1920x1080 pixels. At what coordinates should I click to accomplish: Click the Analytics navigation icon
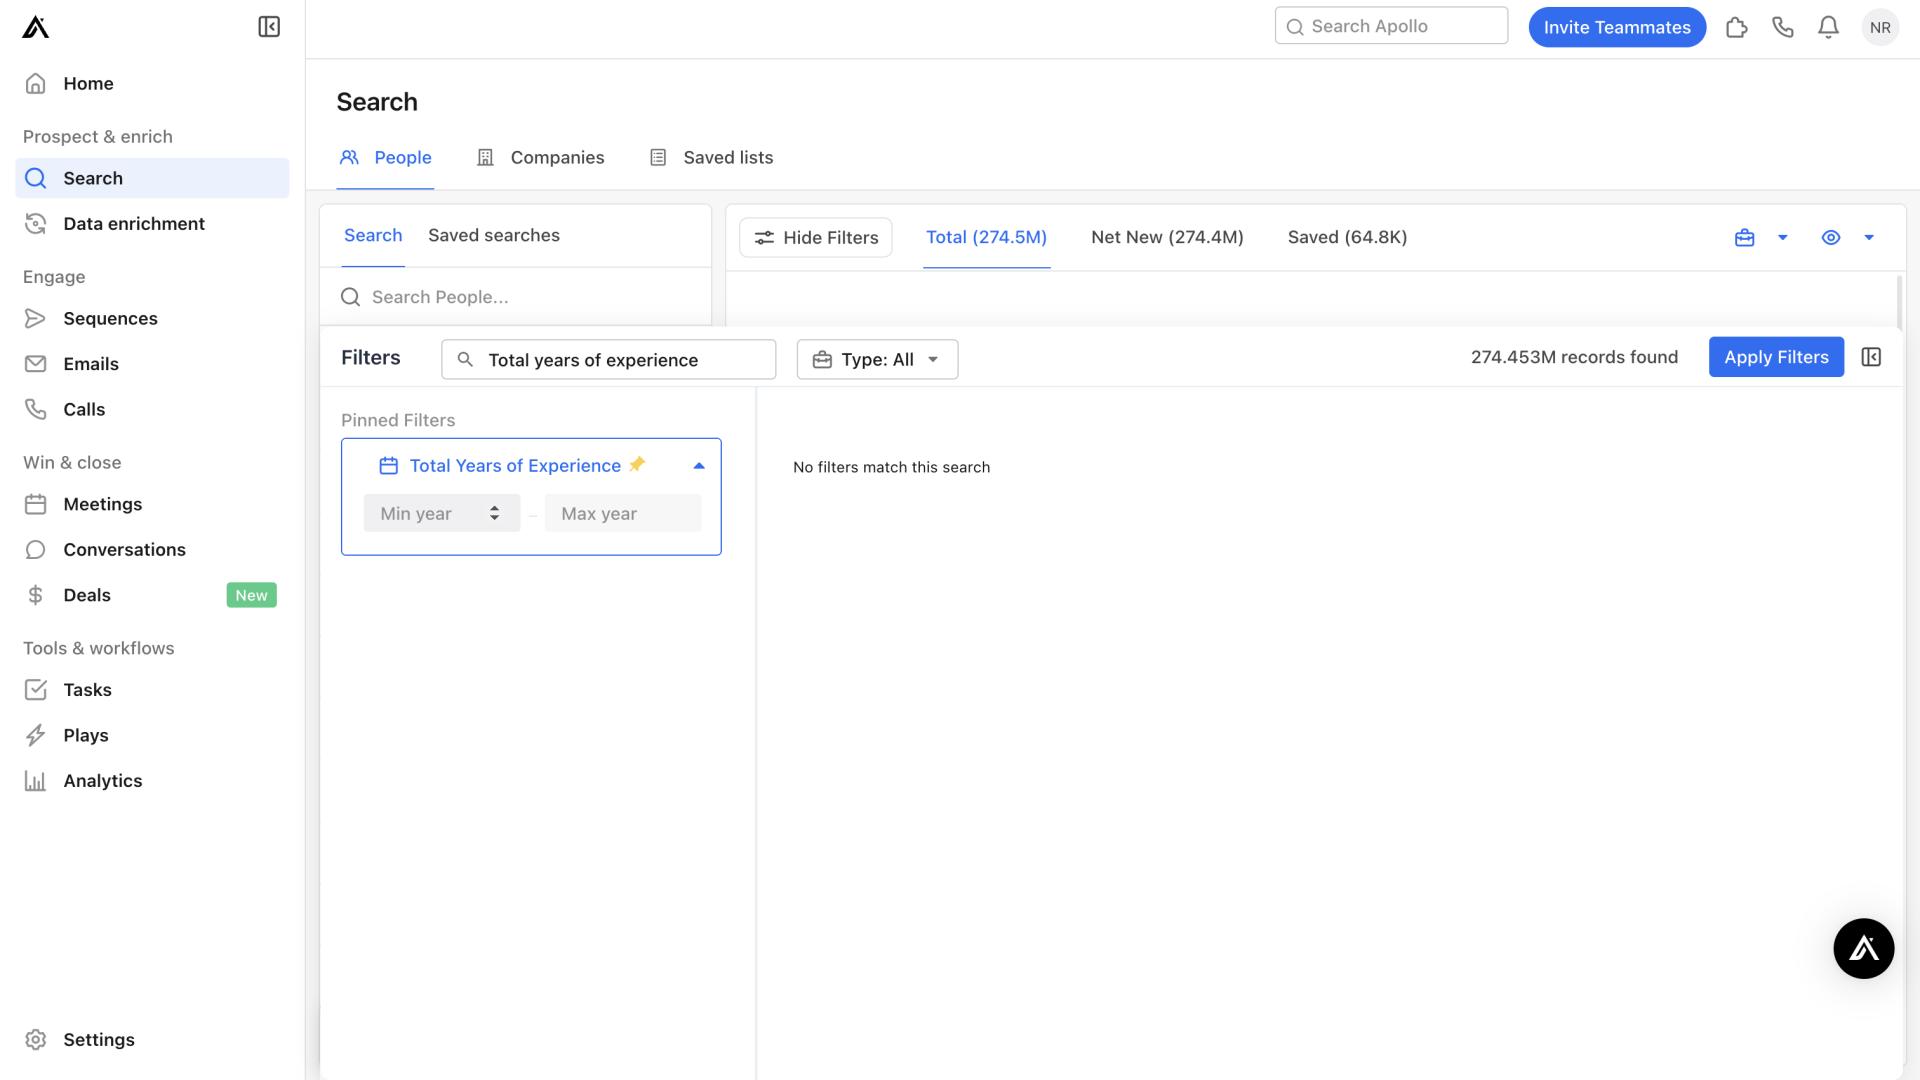(x=36, y=781)
